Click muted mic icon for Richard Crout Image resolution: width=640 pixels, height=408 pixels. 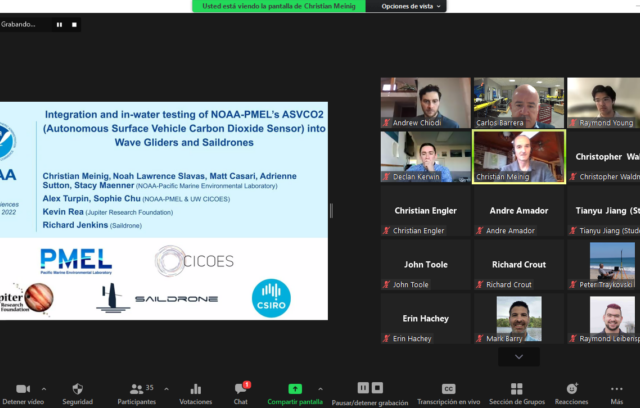coord(480,284)
